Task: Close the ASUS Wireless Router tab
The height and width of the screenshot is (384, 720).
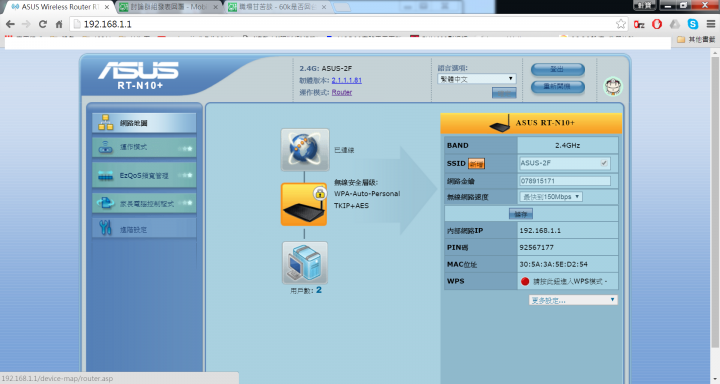Action: pyautogui.click(x=107, y=7)
